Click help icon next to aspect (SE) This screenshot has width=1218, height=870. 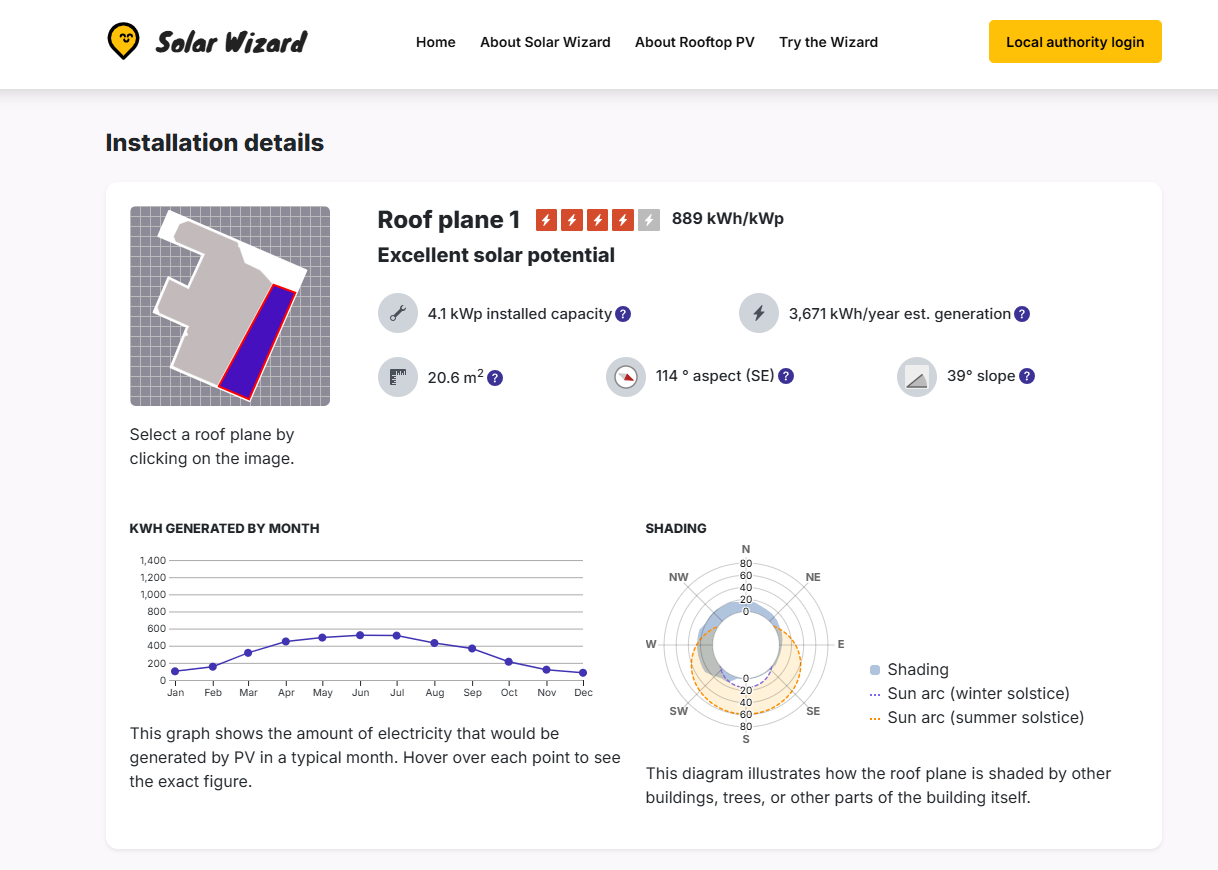click(786, 376)
